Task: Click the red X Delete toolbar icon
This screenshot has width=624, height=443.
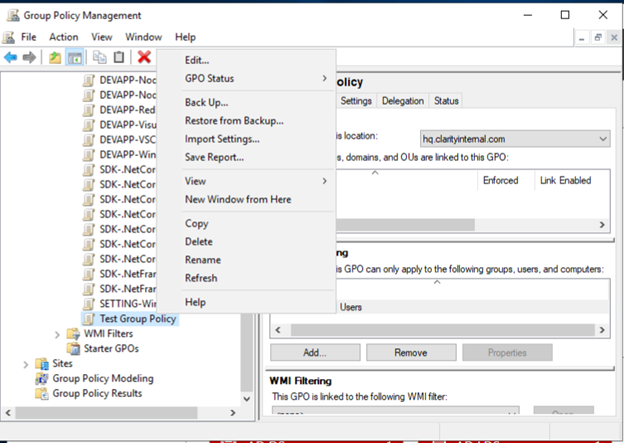Action: [x=144, y=57]
